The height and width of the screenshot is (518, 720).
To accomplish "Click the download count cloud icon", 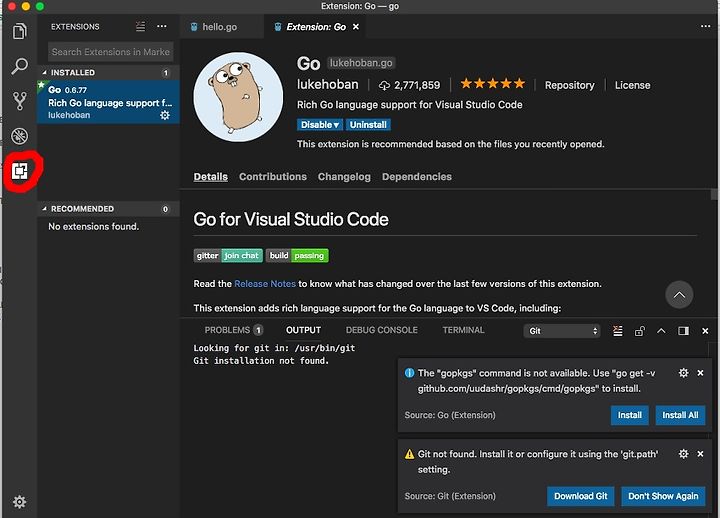I will [384, 85].
